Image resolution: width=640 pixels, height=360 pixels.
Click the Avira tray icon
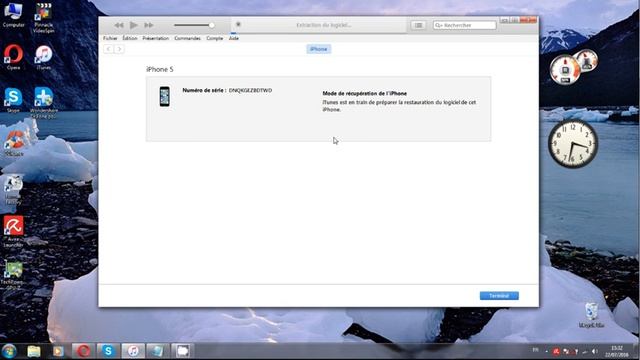pos(556,351)
